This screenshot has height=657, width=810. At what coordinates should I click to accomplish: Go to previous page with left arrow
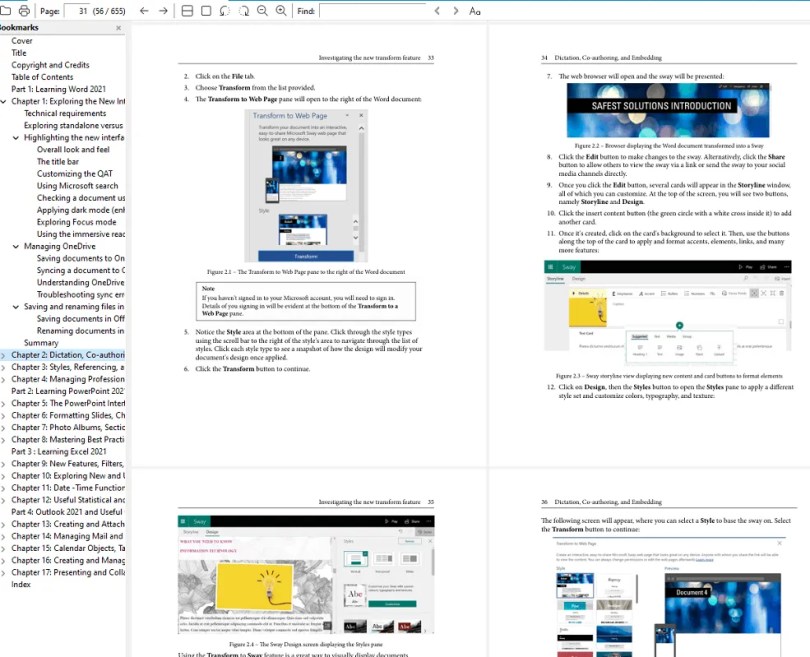pyautogui.click(x=144, y=11)
